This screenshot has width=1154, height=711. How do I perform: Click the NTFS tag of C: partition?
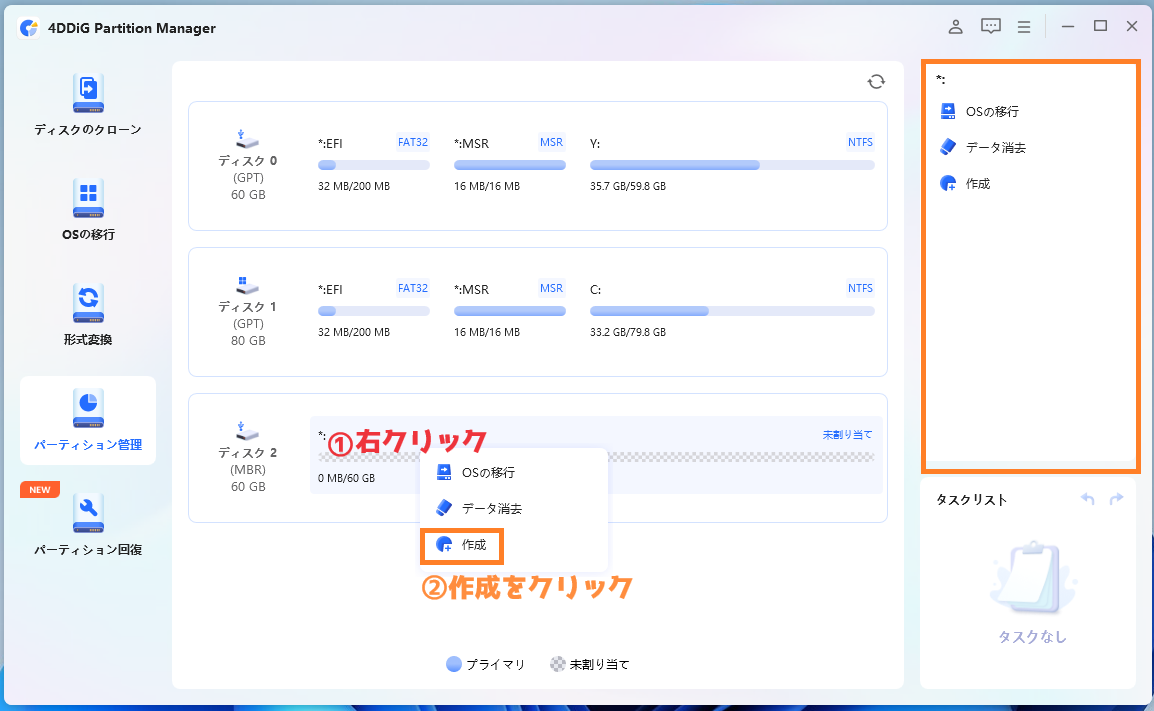[x=860, y=288]
